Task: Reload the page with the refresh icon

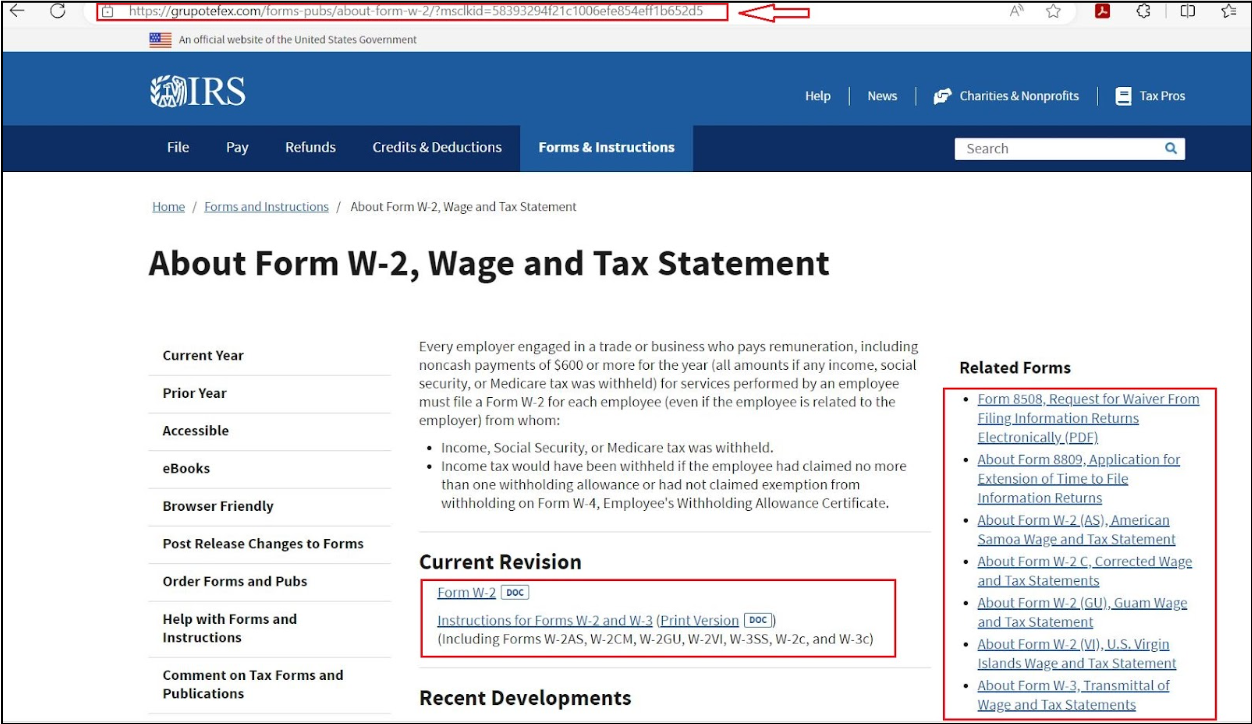Action: 58,11
